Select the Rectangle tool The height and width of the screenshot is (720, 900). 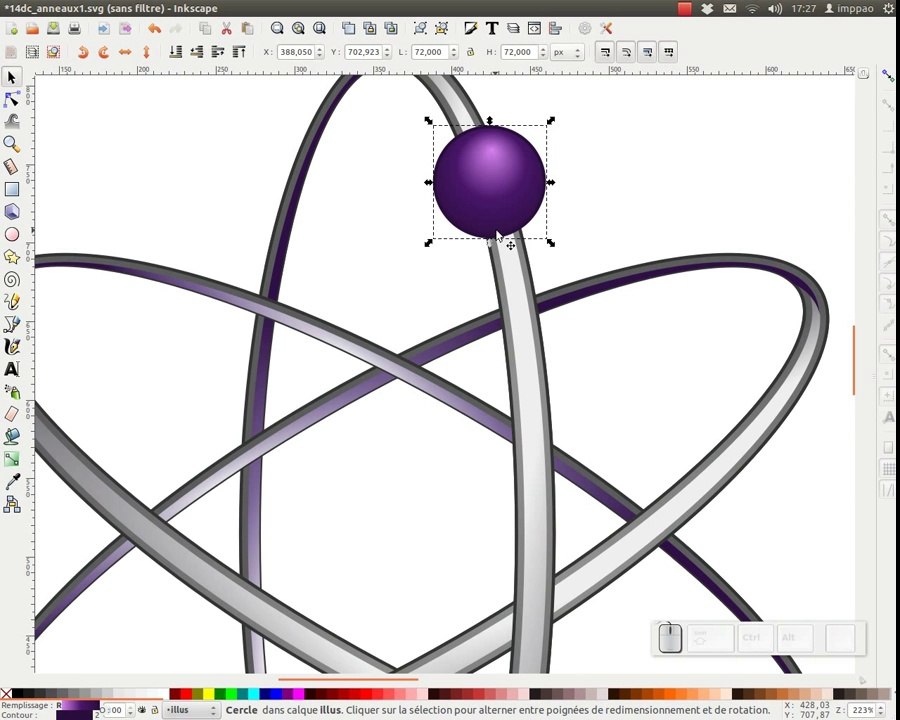coord(11,189)
